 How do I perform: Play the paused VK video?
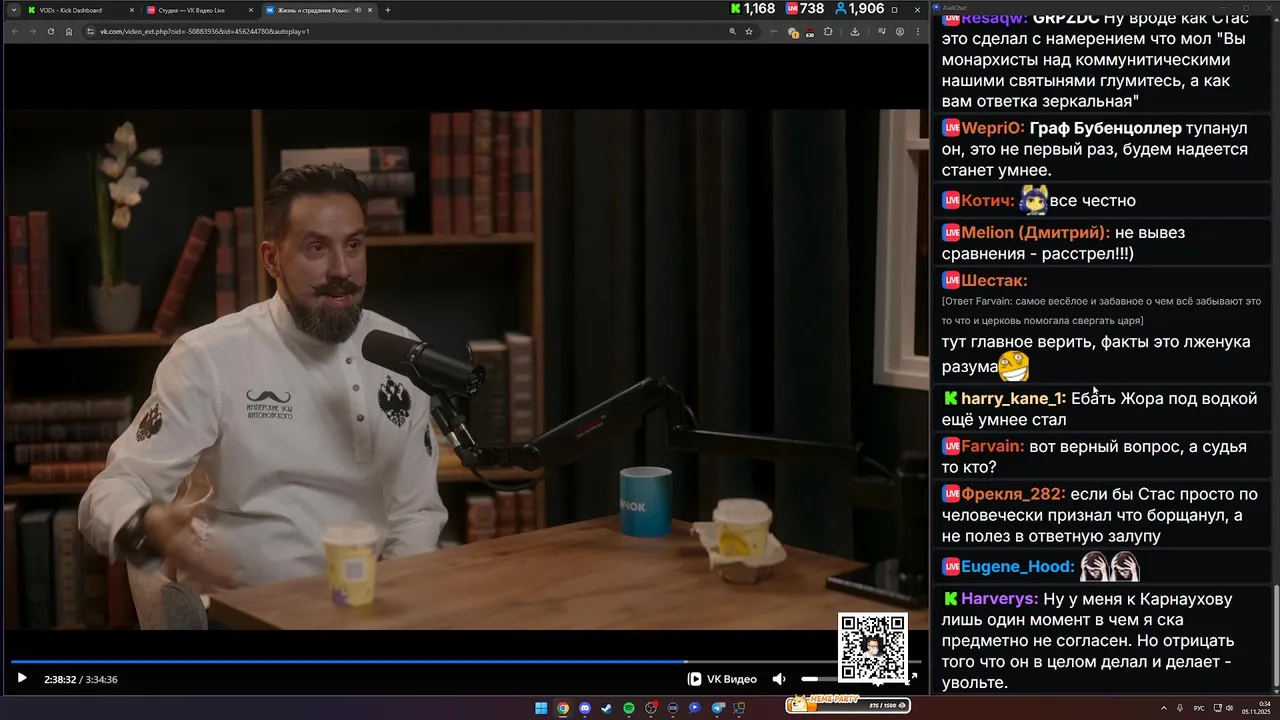[22, 679]
